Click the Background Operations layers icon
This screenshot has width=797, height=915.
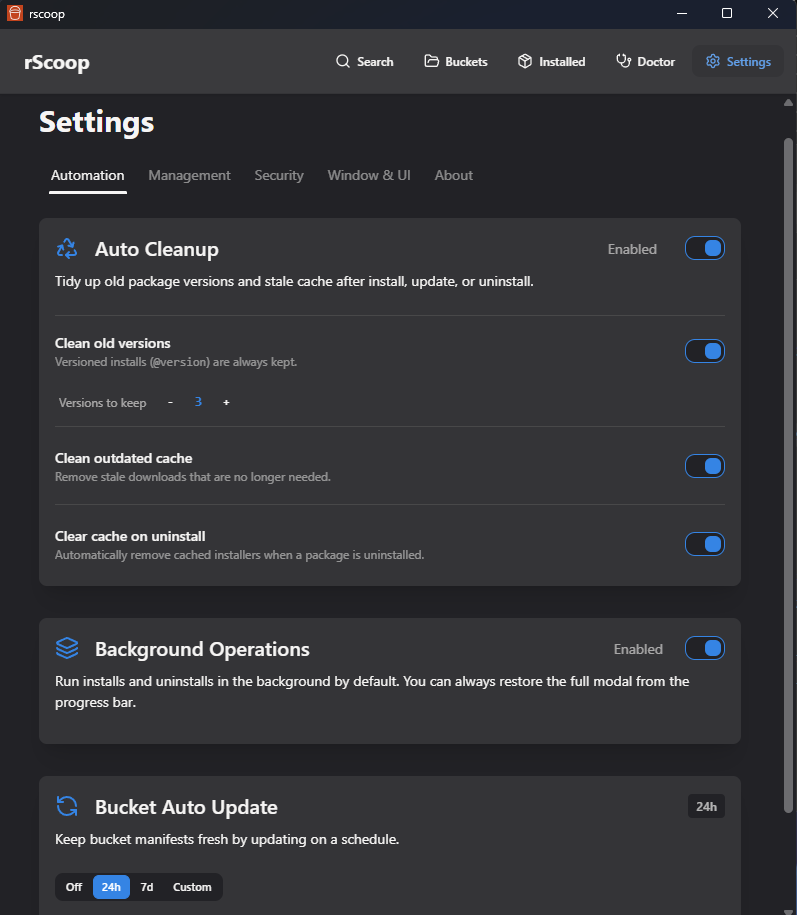(x=67, y=649)
